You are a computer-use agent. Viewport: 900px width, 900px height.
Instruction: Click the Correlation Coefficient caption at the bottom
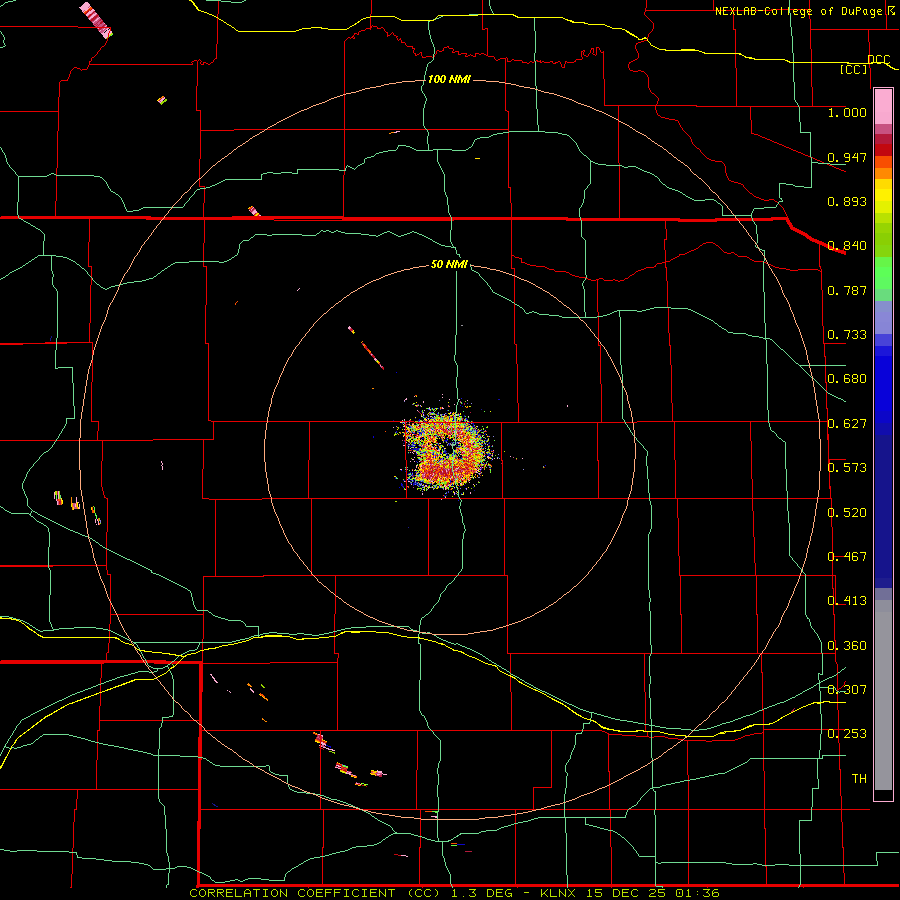point(454,893)
